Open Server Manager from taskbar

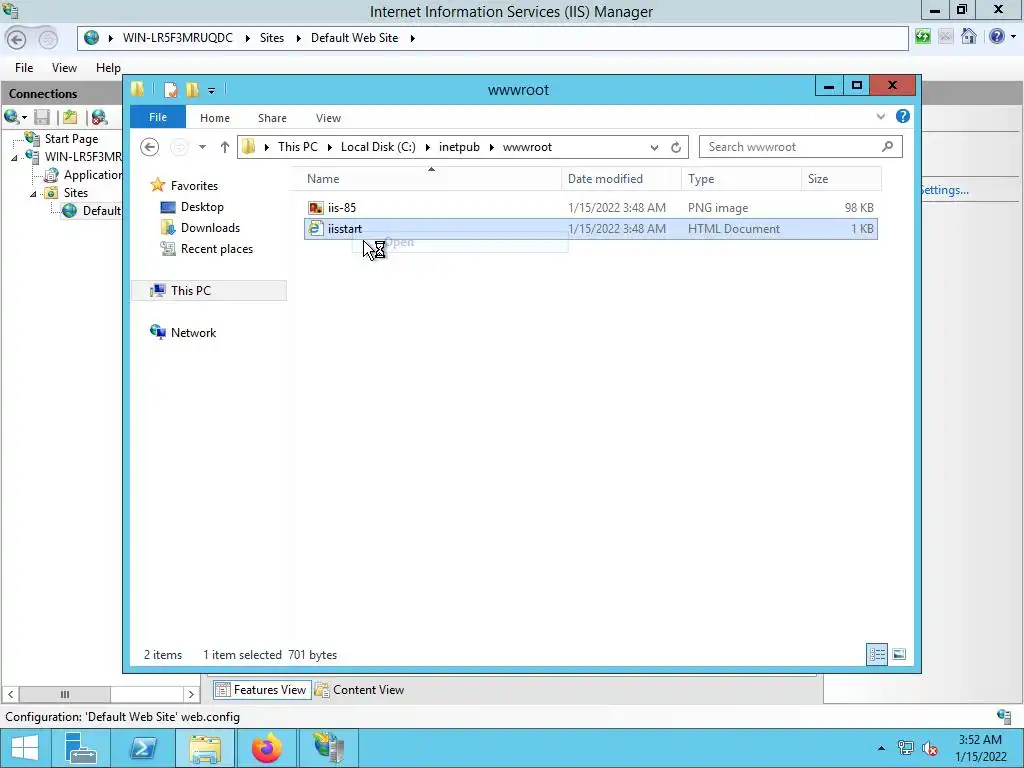click(x=82, y=748)
